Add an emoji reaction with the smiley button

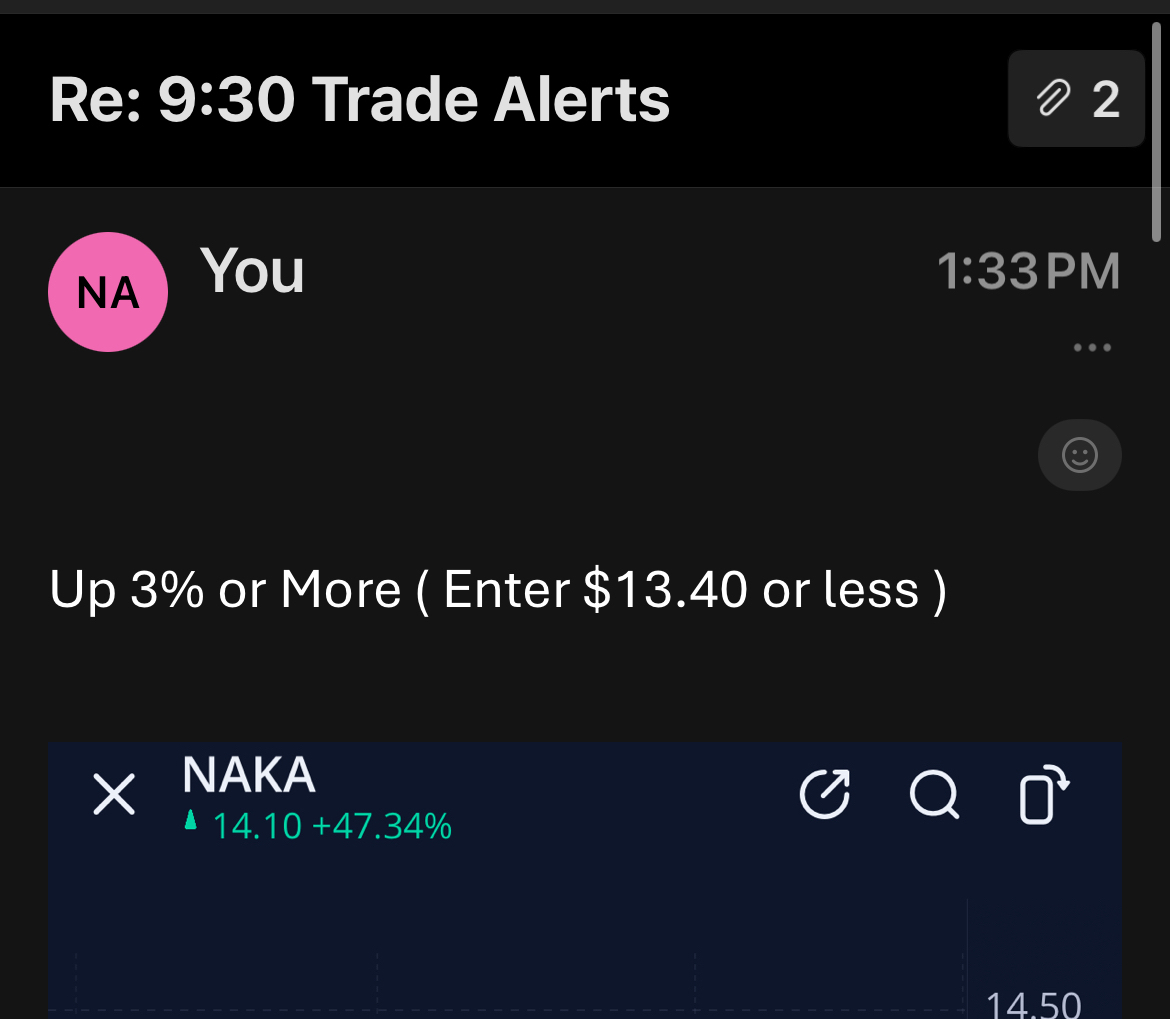click(x=1080, y=455)
